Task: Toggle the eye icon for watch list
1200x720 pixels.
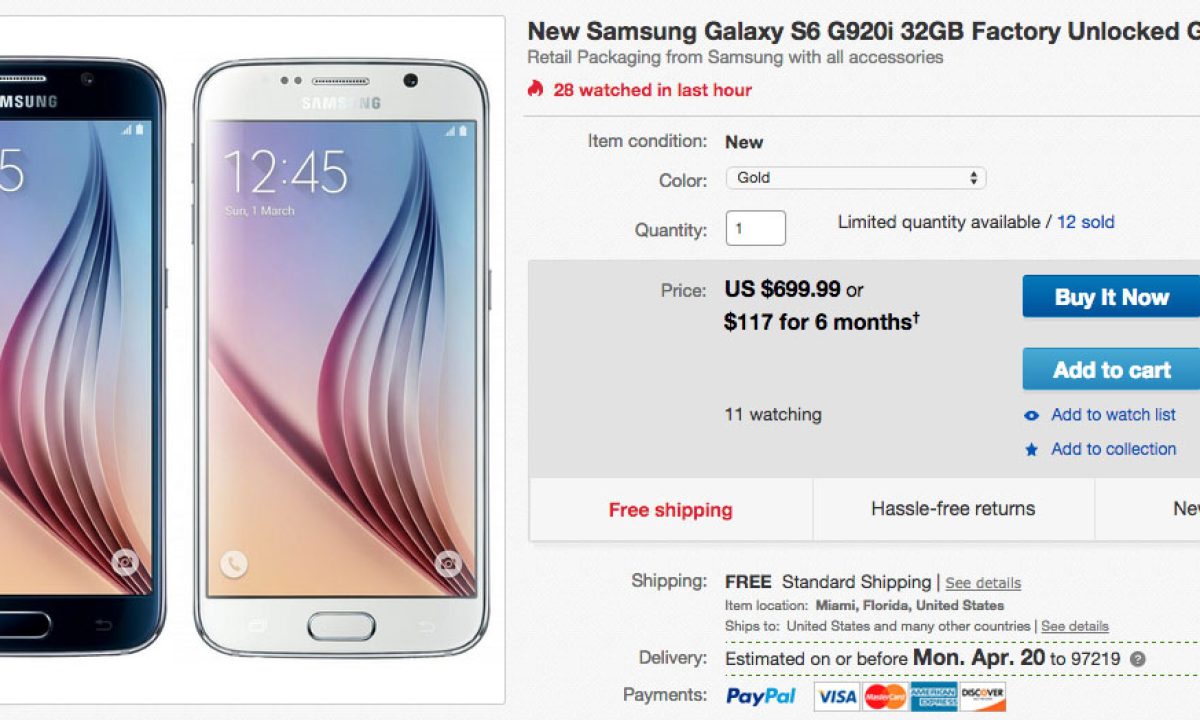Action: (x=1032, y=415)
